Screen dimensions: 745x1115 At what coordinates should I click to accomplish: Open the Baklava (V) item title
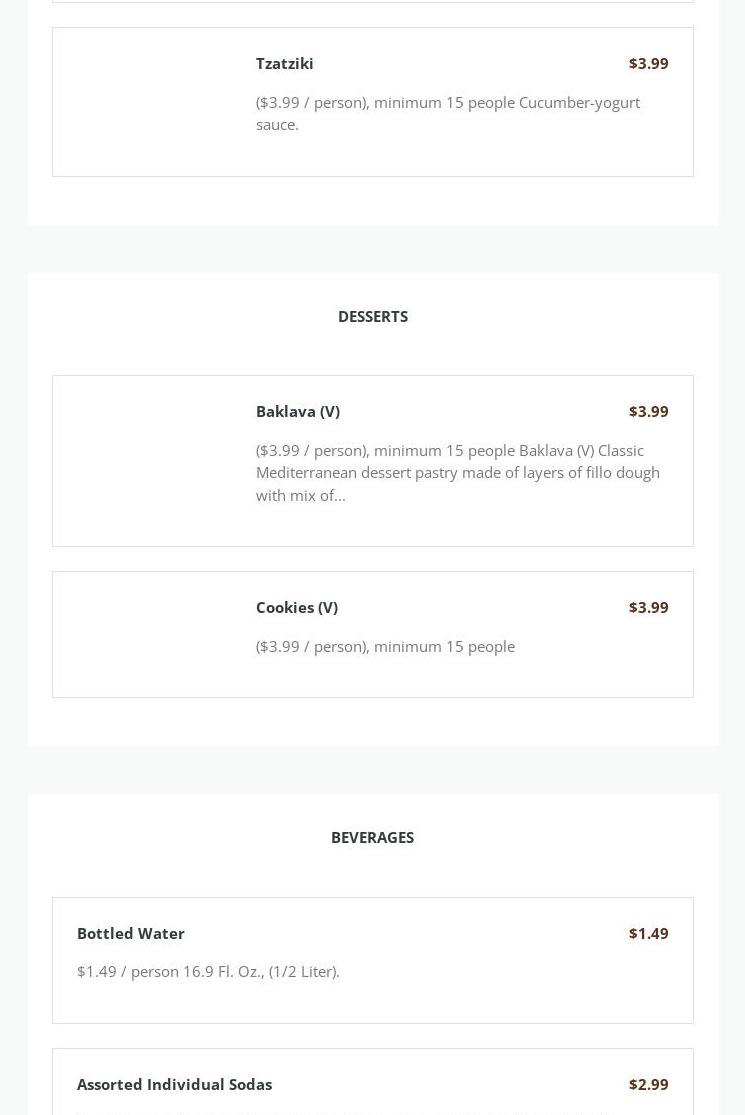pos(297,411)
